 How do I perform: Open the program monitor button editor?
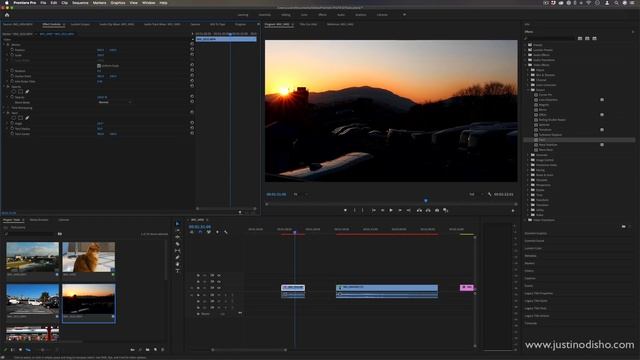[513, 211]
